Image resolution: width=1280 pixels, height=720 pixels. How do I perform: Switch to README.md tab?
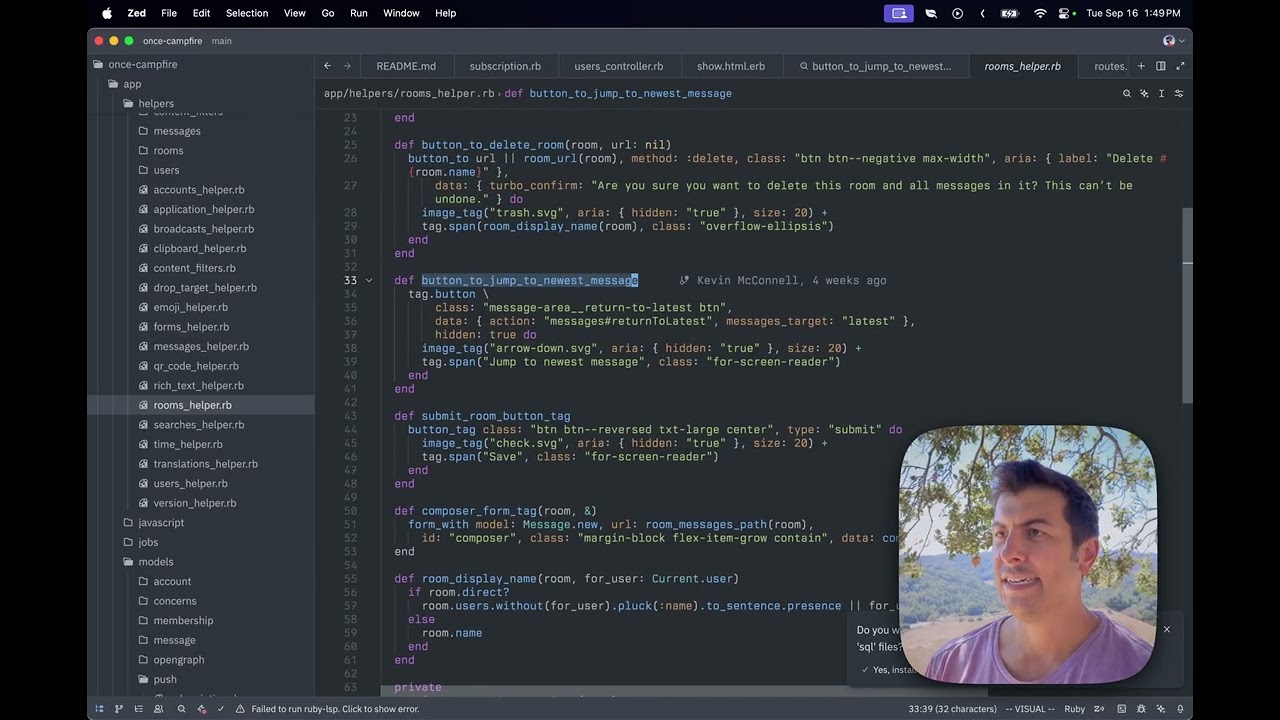tap(406, 66)
